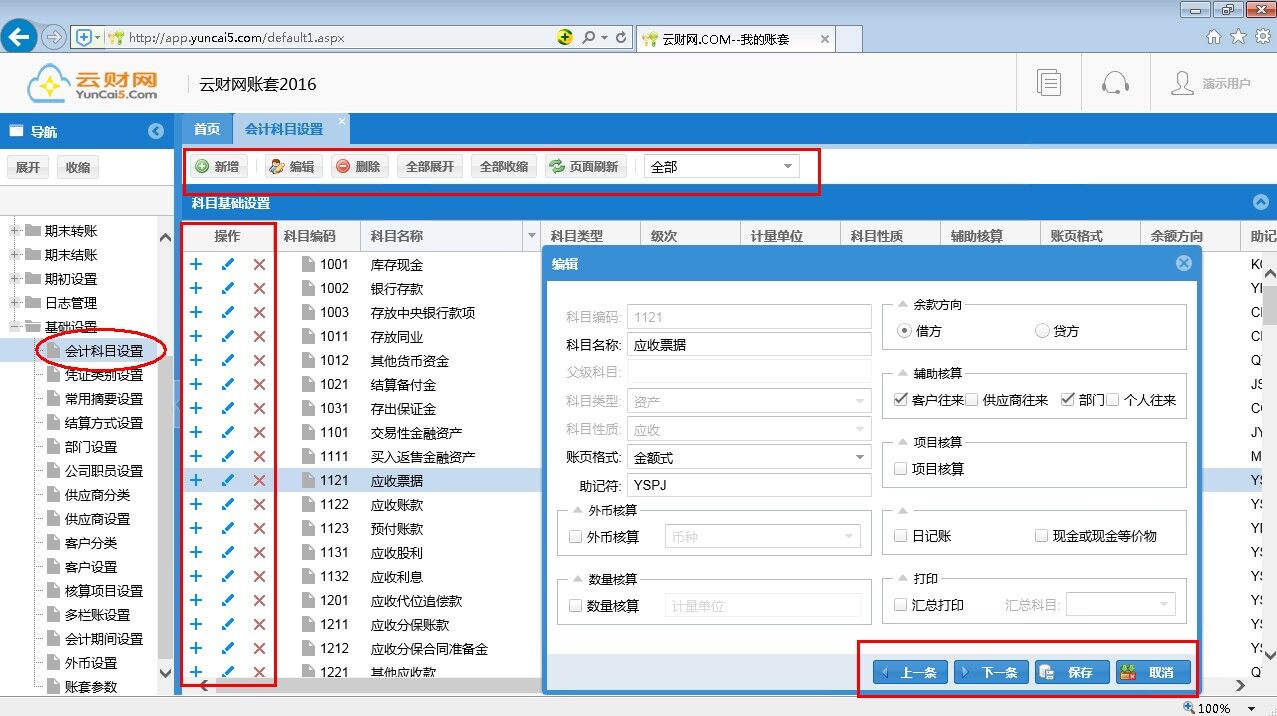
Task: Click the 保存 button in dialog
Action: pyautogui.click(x=1070, y=672)
